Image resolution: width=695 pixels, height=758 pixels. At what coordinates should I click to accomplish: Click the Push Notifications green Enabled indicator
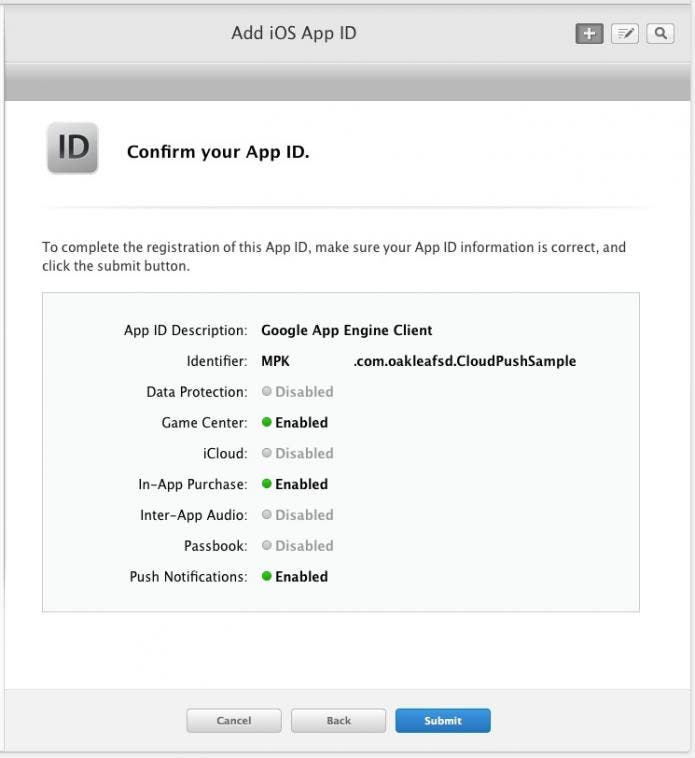point(266,576)
